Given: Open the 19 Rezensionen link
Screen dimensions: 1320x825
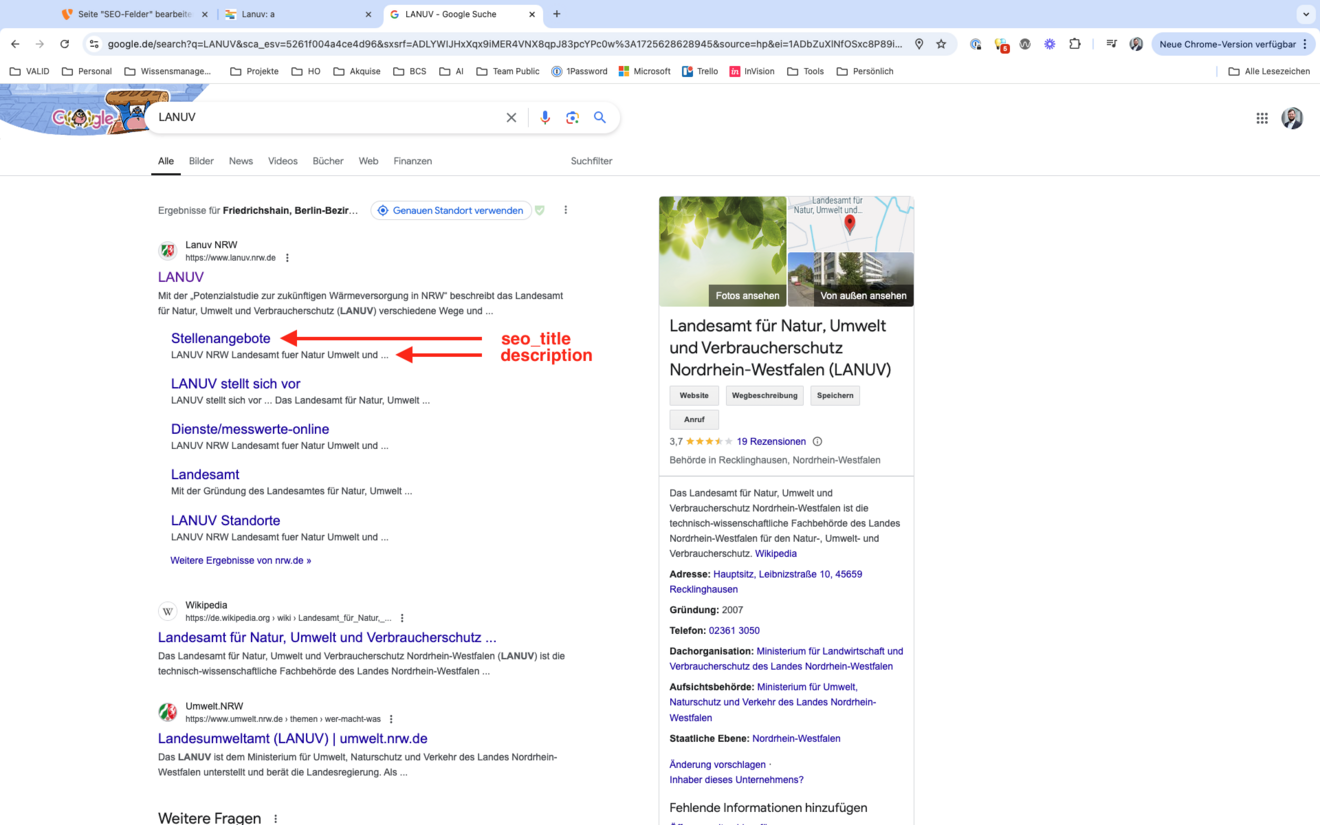Looking at the screenshot, I should coord(771,441).
